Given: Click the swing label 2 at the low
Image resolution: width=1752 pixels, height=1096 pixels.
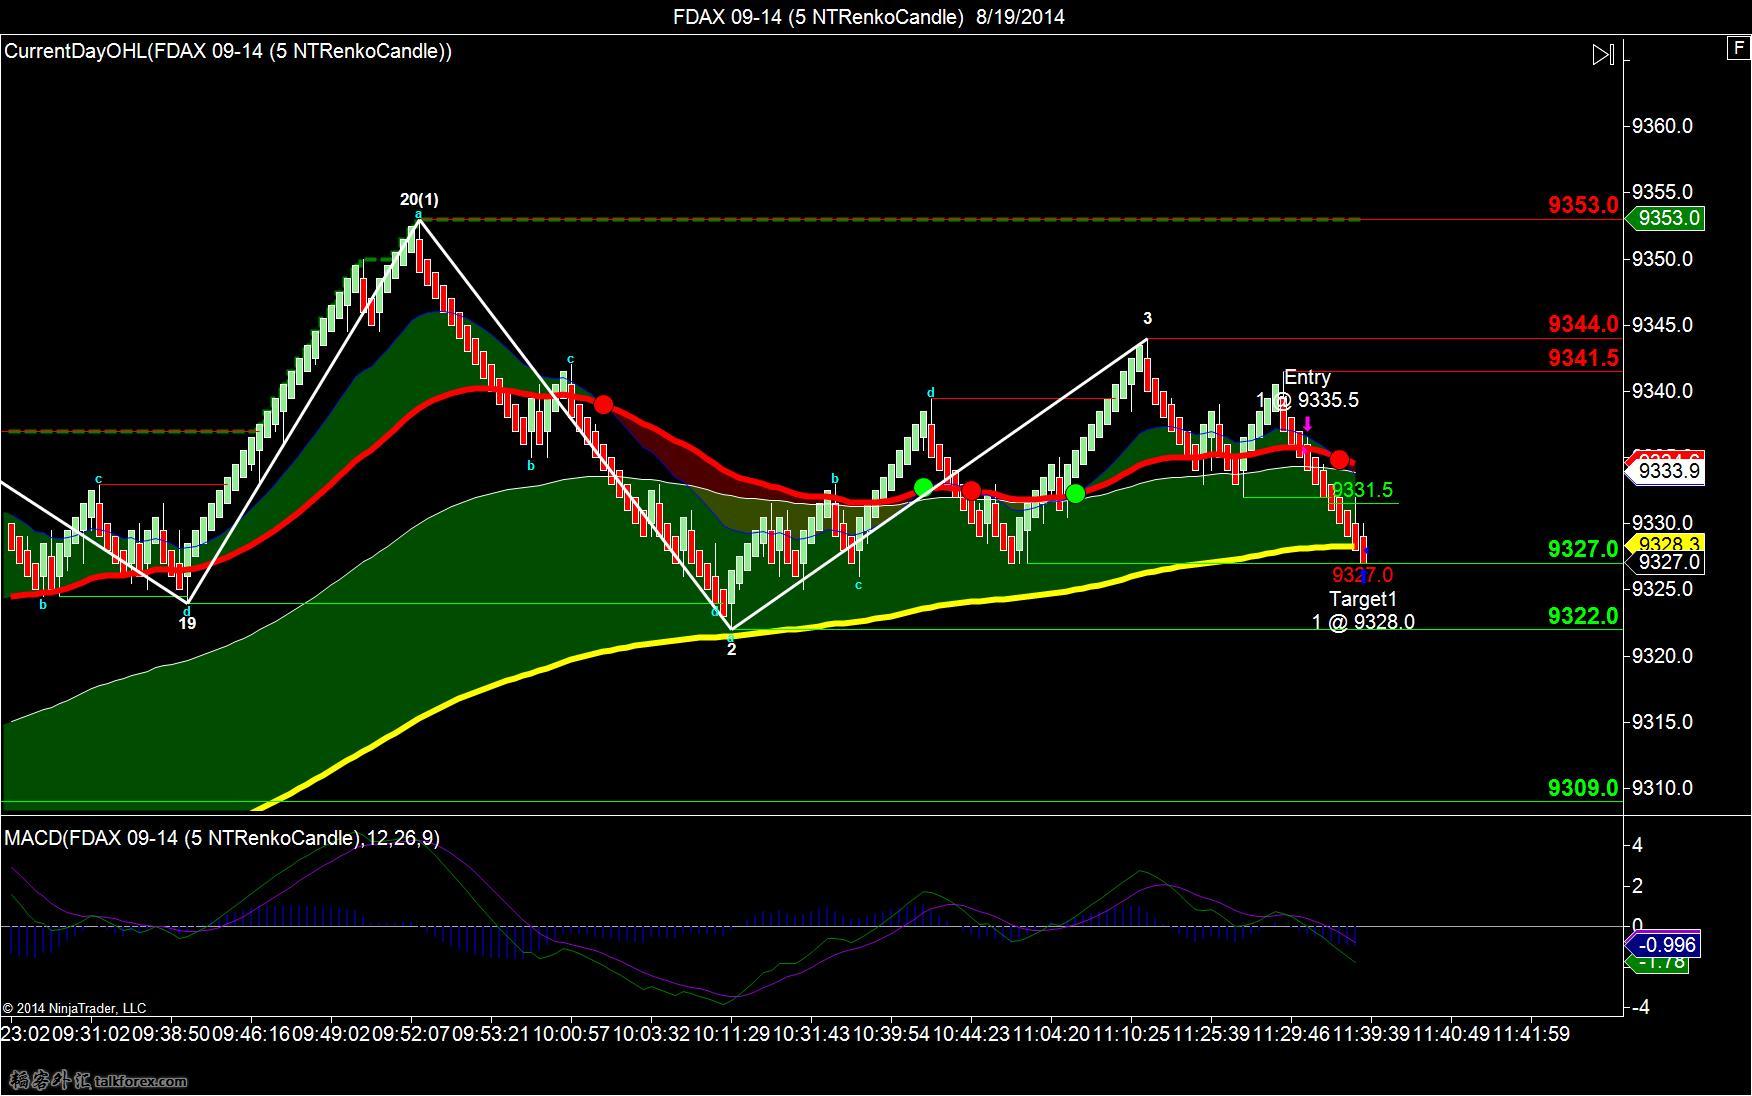Looking at the screenshot, I should pyautogui.click(x=731, y=649).
